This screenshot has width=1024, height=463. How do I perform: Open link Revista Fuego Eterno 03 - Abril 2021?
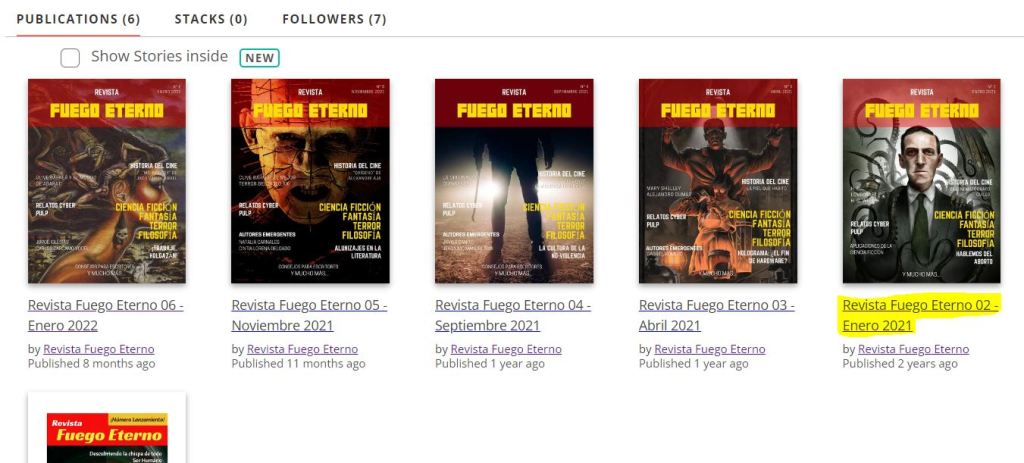(x=716, y=315)
